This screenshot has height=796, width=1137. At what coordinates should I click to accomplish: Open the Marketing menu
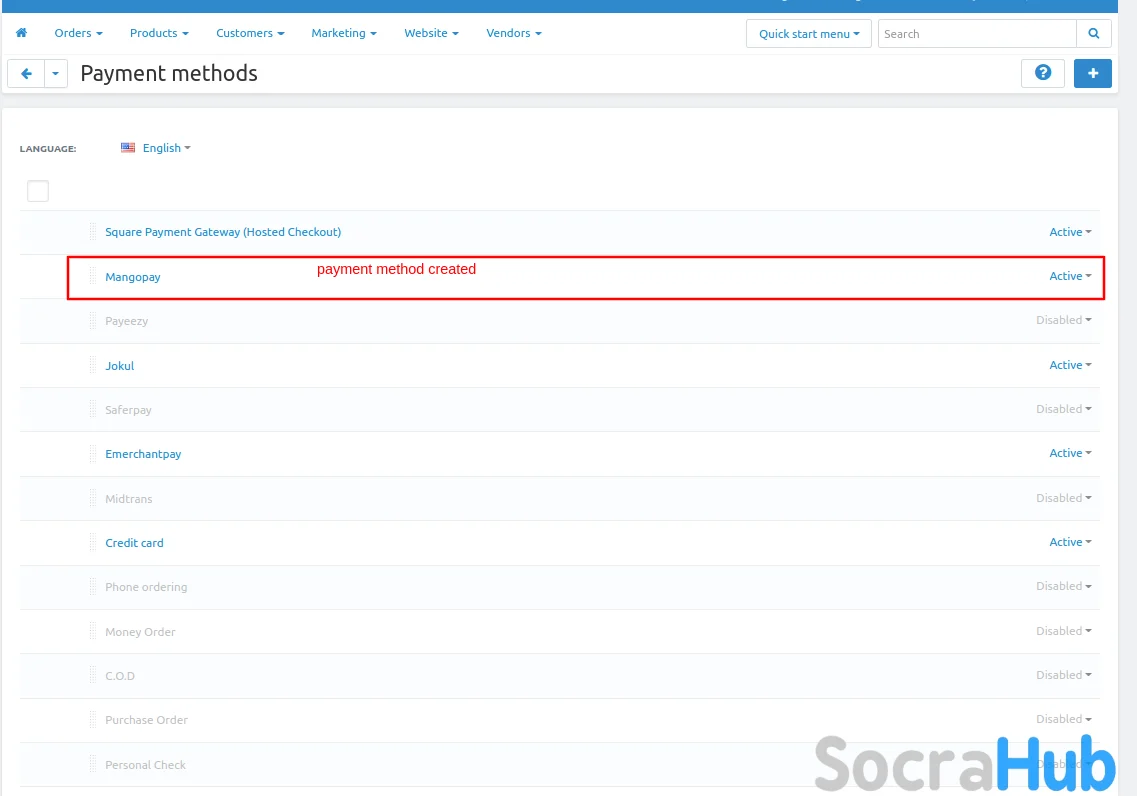343,33
